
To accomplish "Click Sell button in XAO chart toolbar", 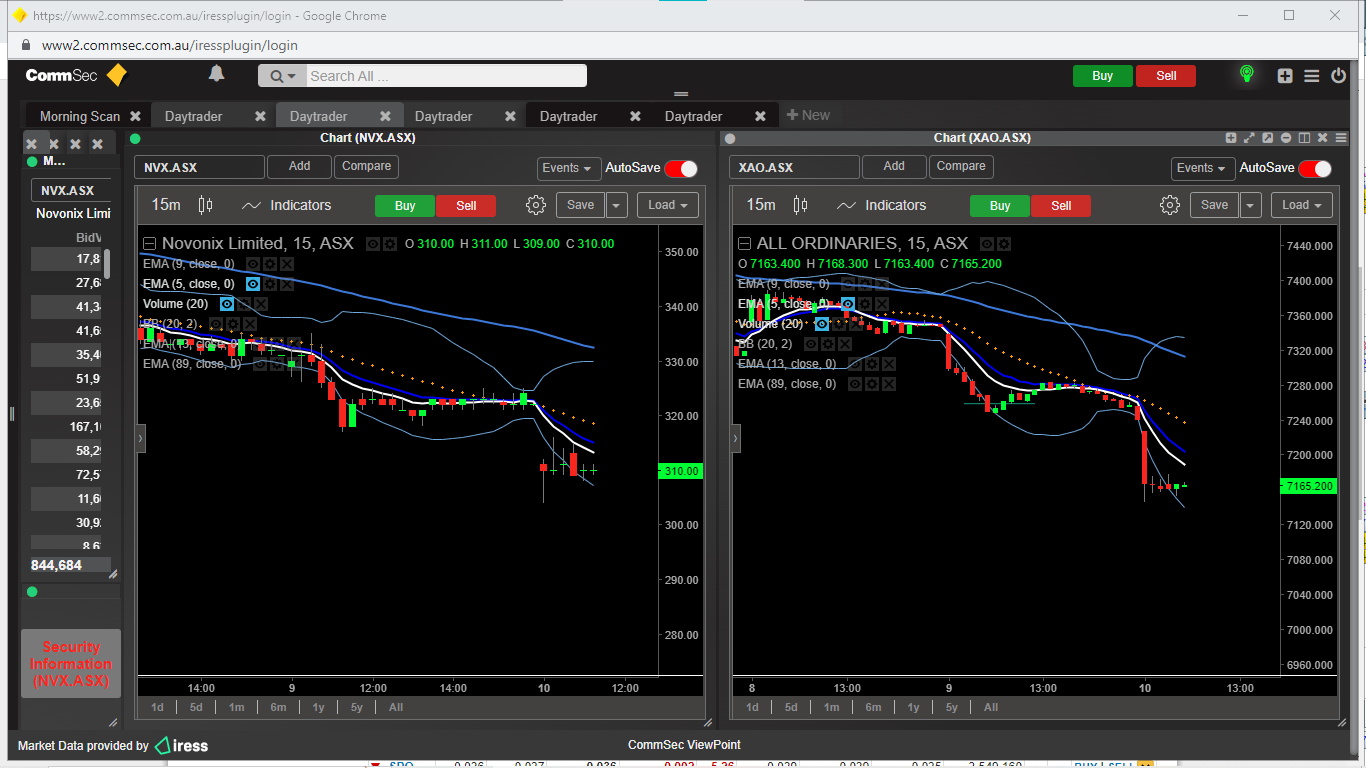I will 1061,206.
